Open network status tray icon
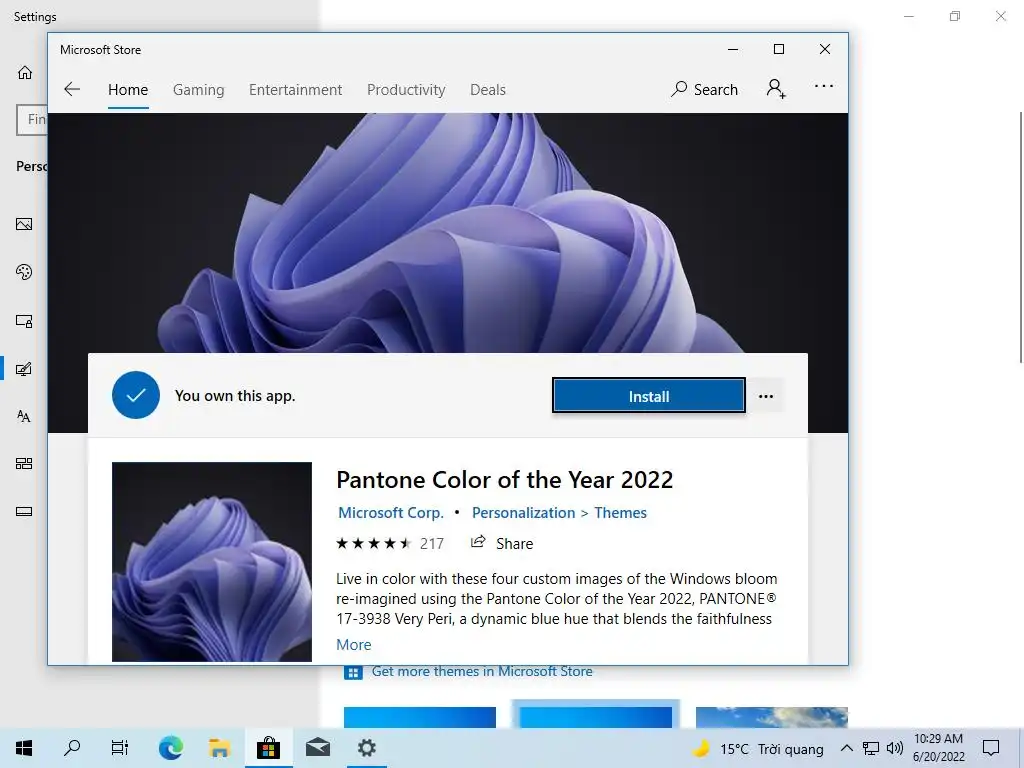 pyautogui.click(x=871, y=748)
